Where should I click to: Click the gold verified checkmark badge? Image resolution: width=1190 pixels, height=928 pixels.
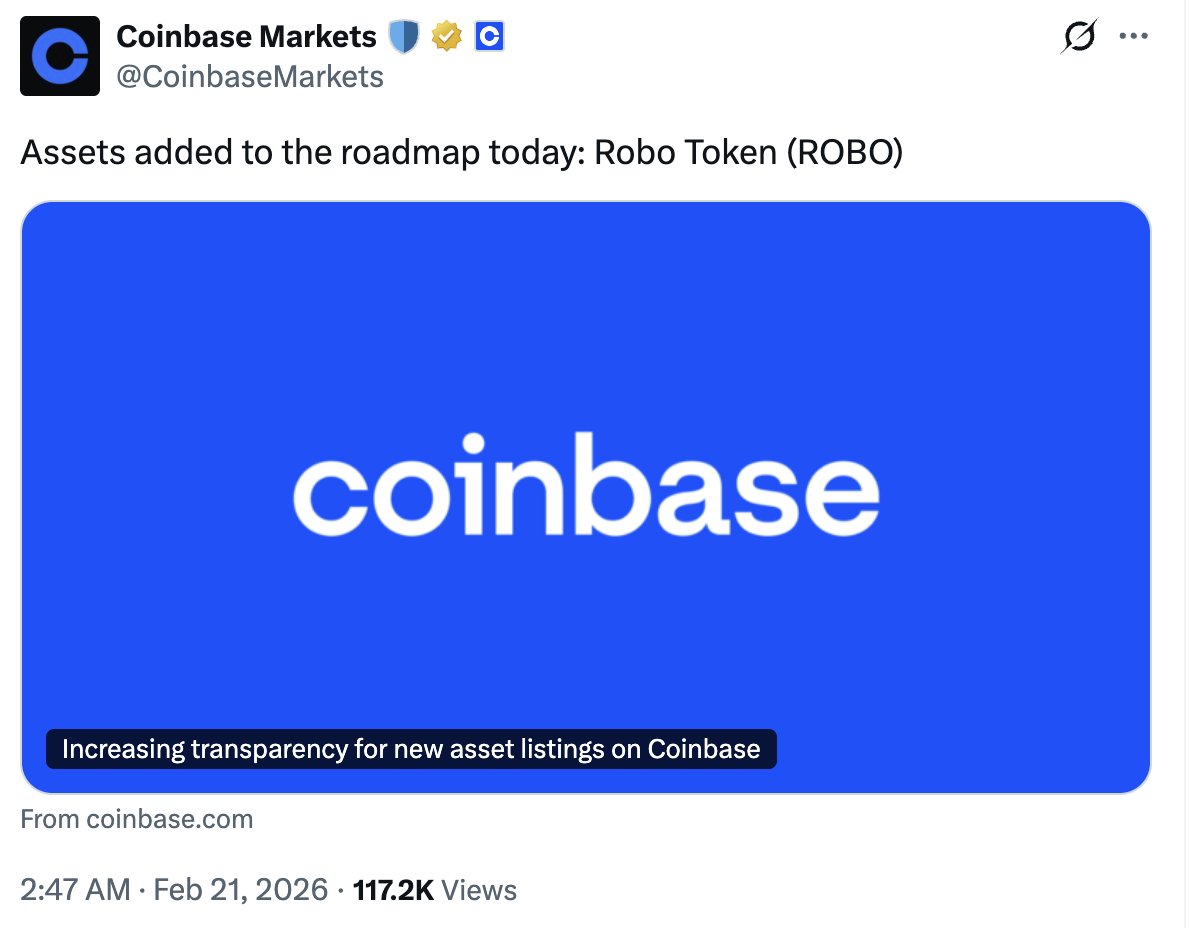coord(446,37)
